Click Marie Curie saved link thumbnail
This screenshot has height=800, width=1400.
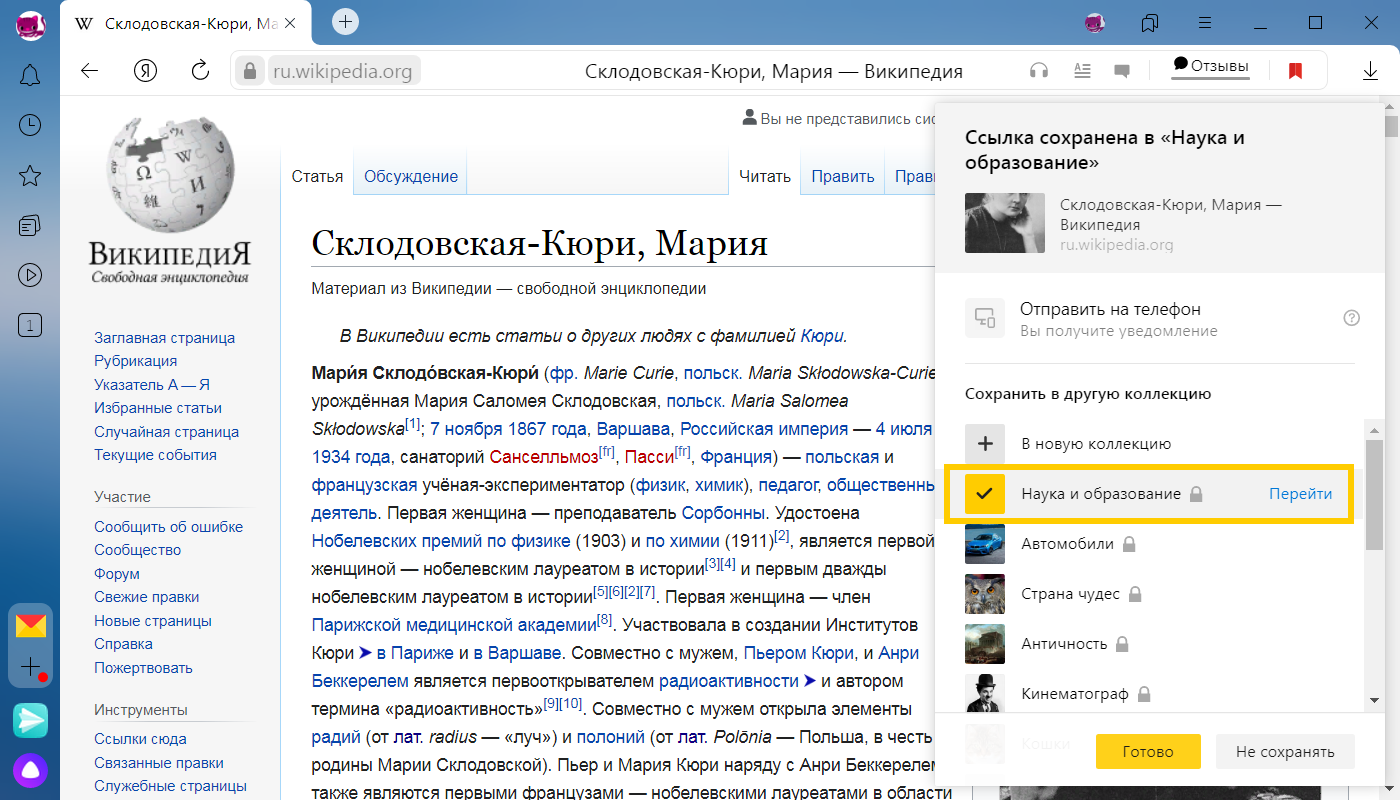coord(1005,223)
